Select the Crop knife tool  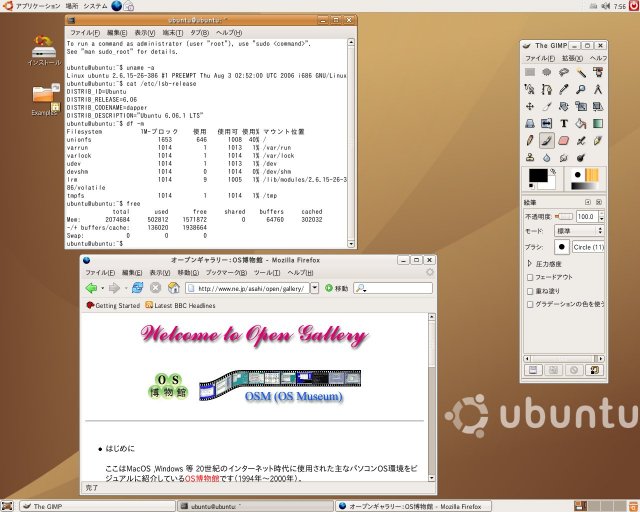[x=547, y=107]
